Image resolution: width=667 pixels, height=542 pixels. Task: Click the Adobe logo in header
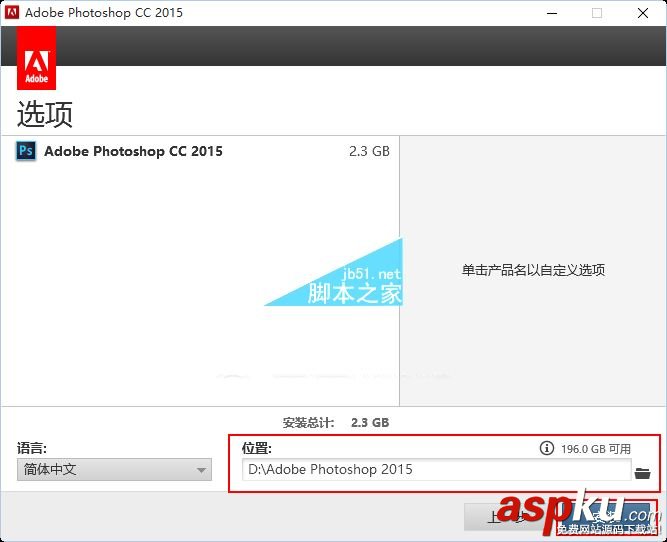pos(37,58)
